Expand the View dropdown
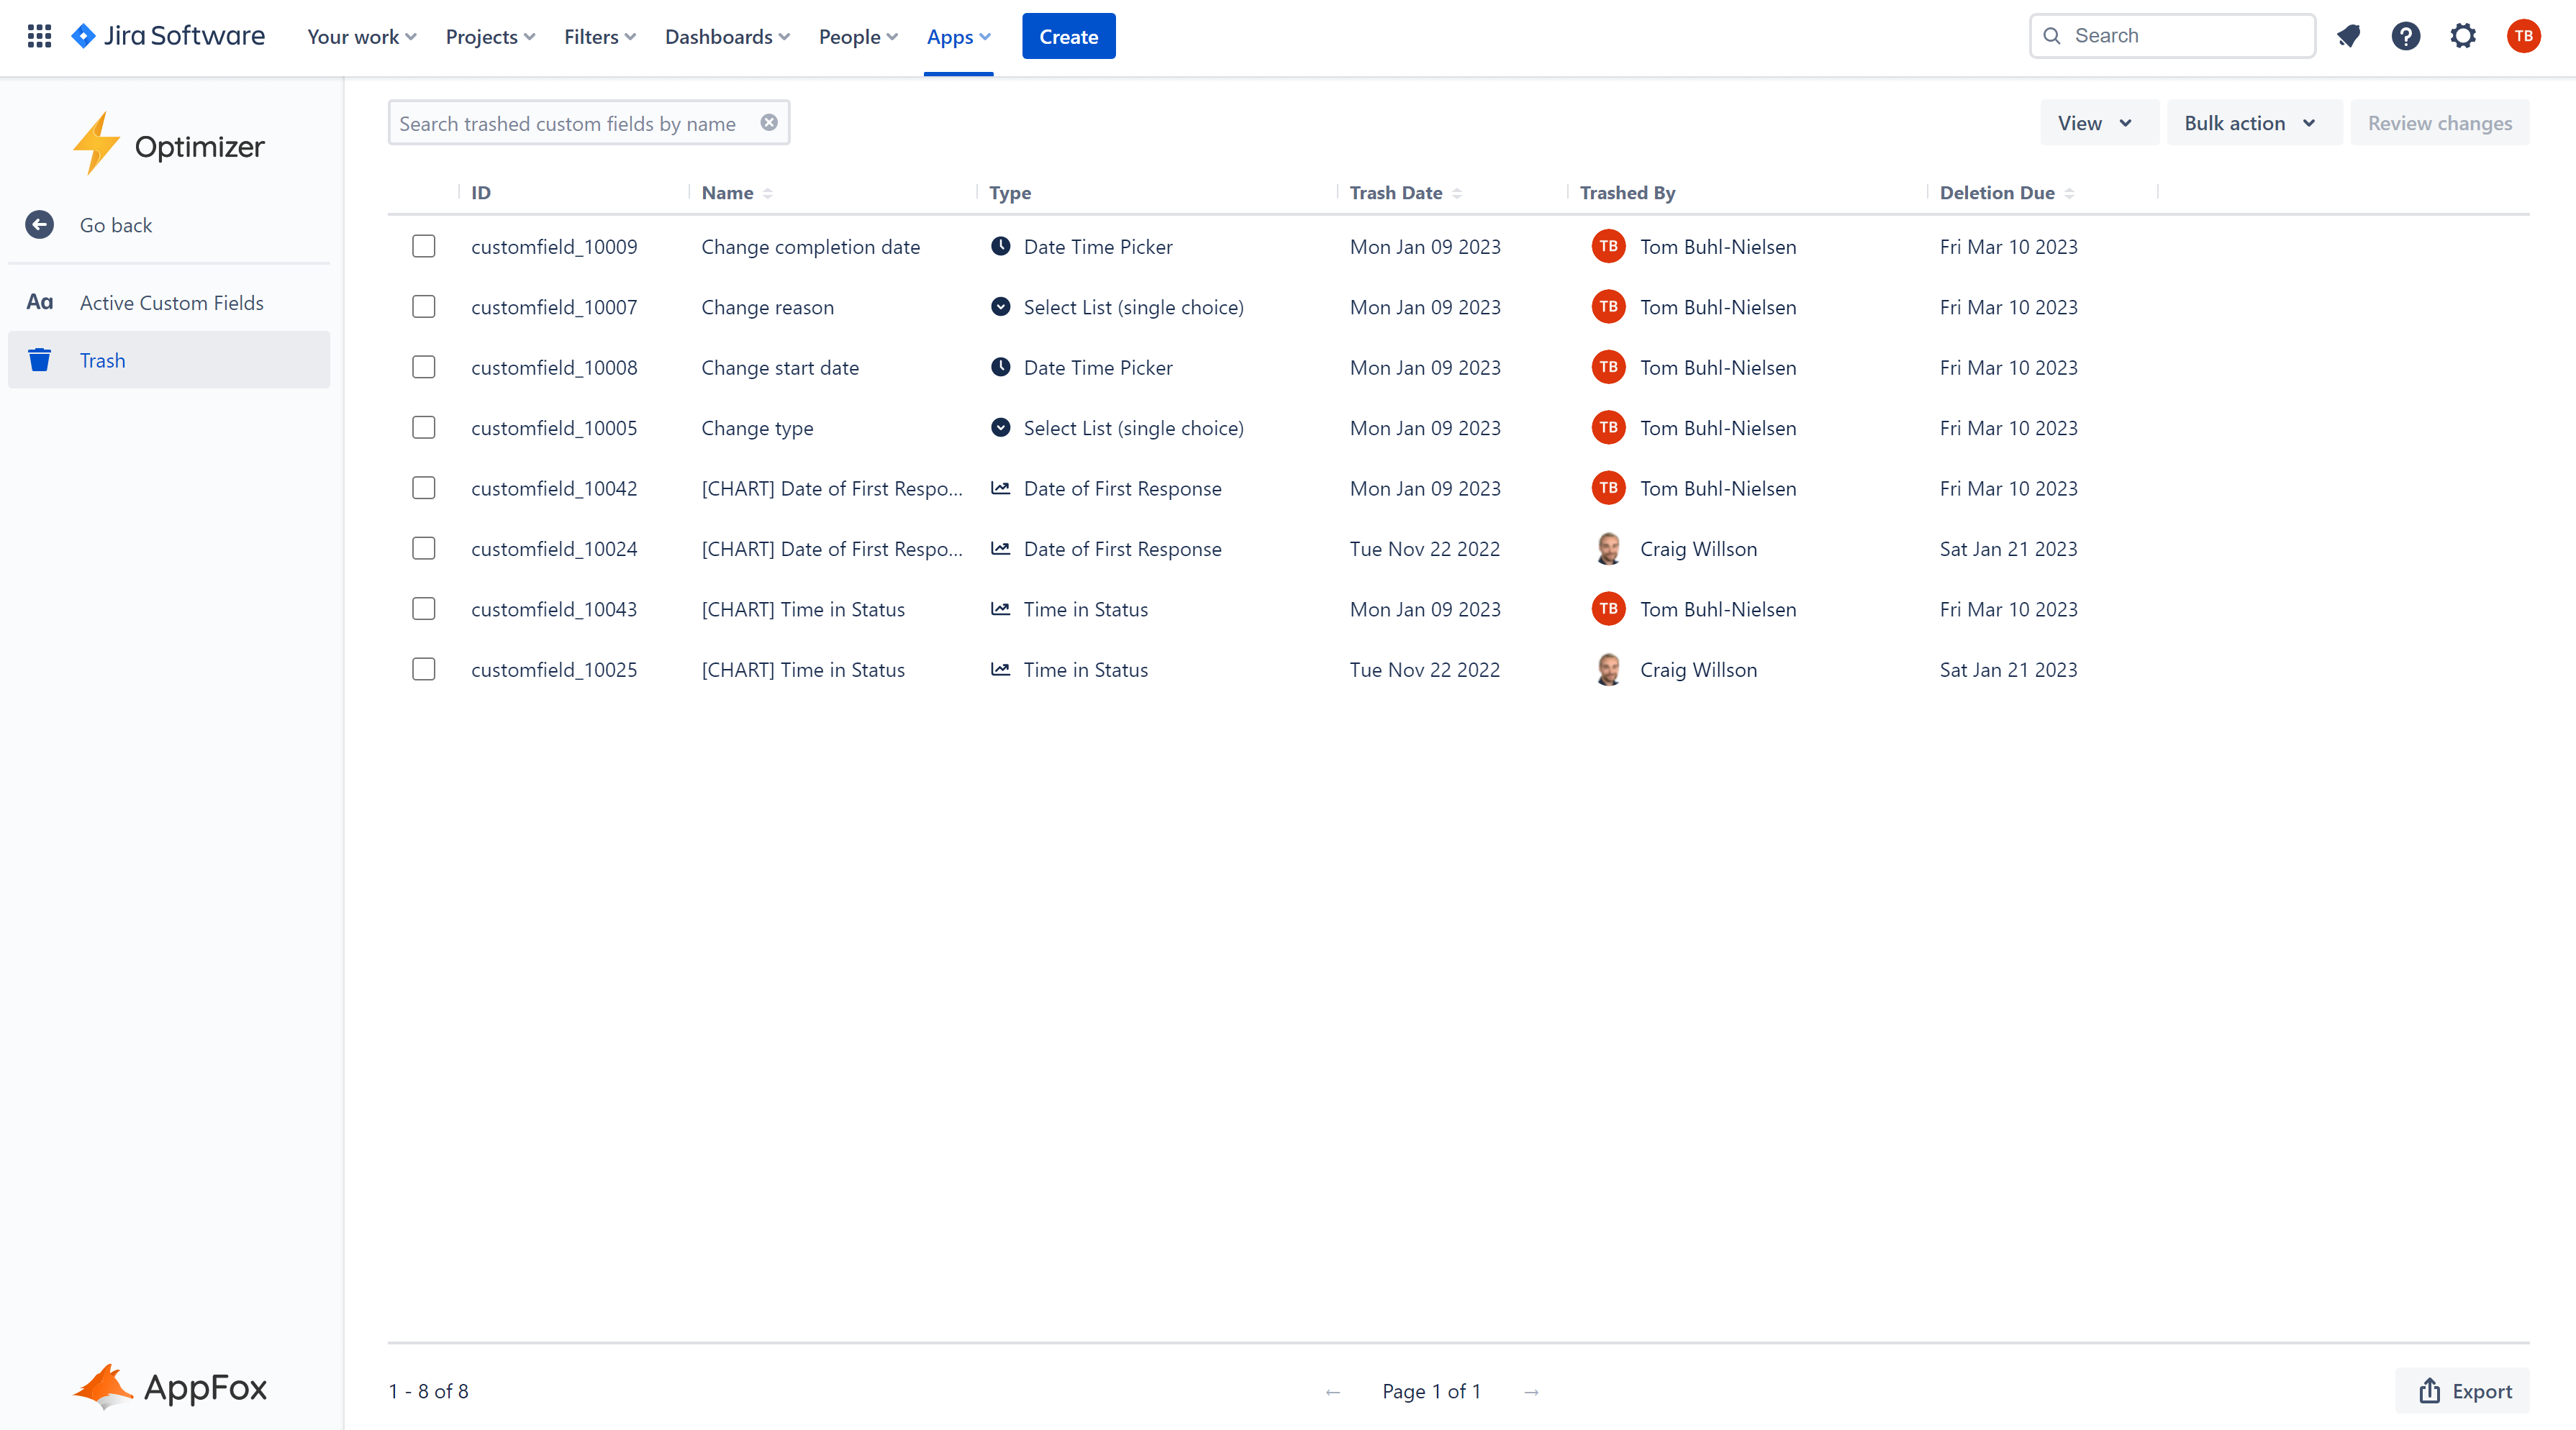The image size is (2576, 1430). tap(2096, 123)
